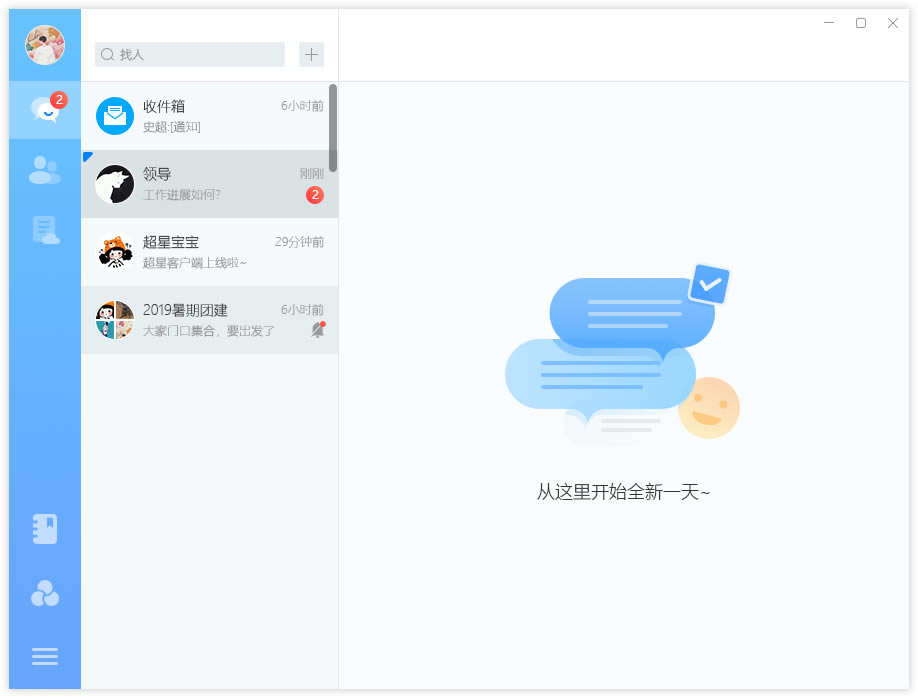Image resolution: width=918 pixels, height=698 pixels.
Task: Close the window
Action: [893, 23]
